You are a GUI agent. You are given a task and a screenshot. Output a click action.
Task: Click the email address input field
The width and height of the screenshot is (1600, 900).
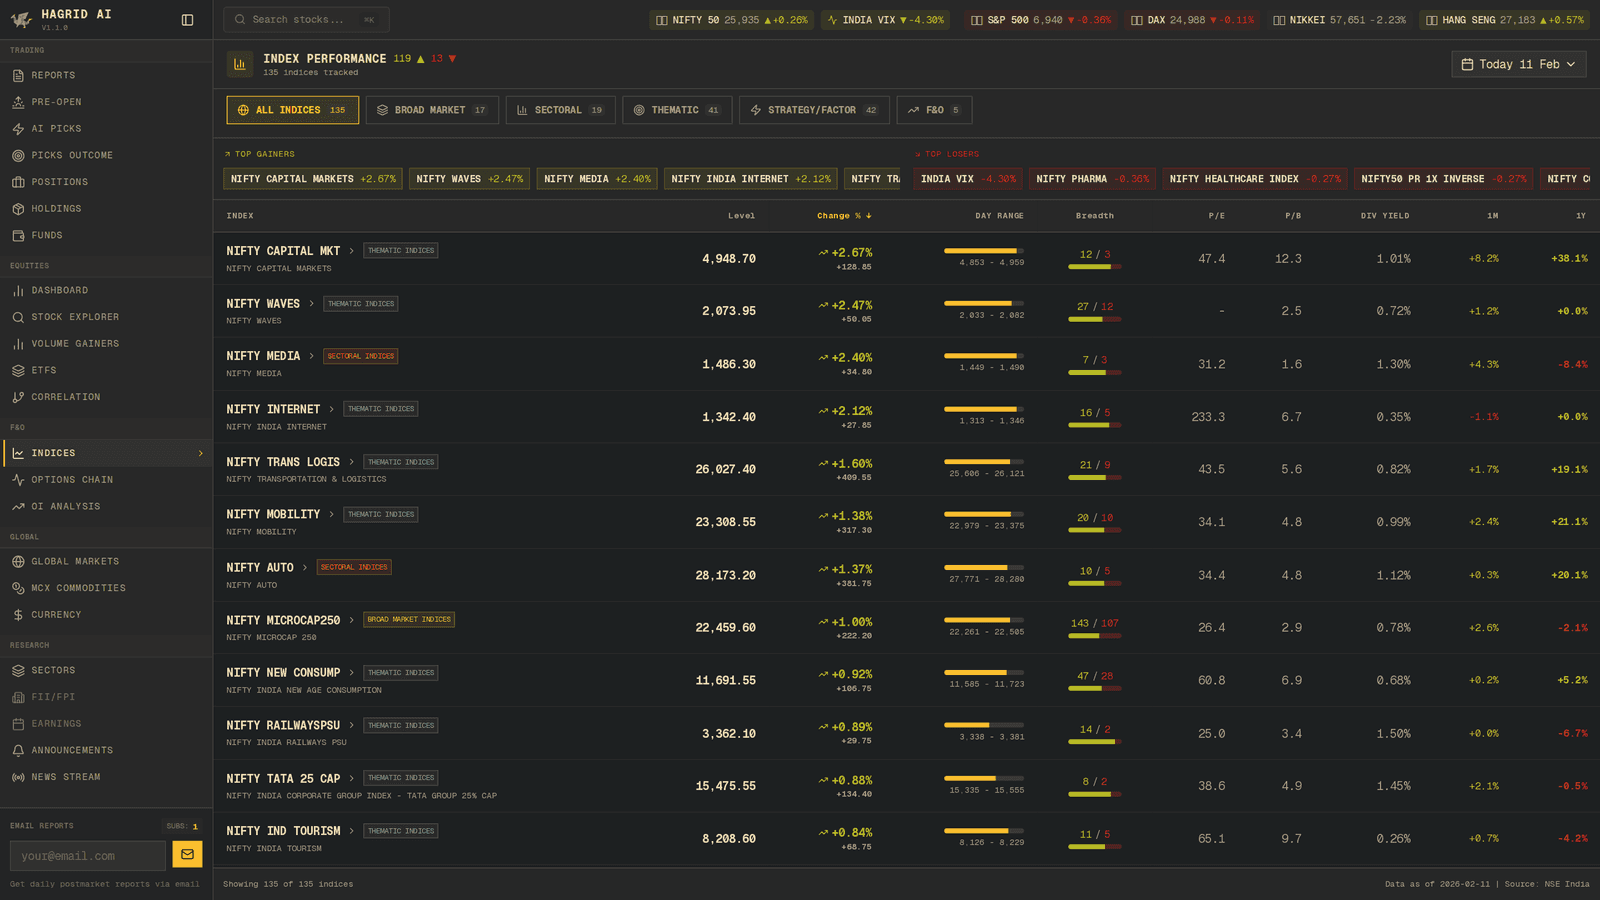pyautogui.click(x=88, y=856)
